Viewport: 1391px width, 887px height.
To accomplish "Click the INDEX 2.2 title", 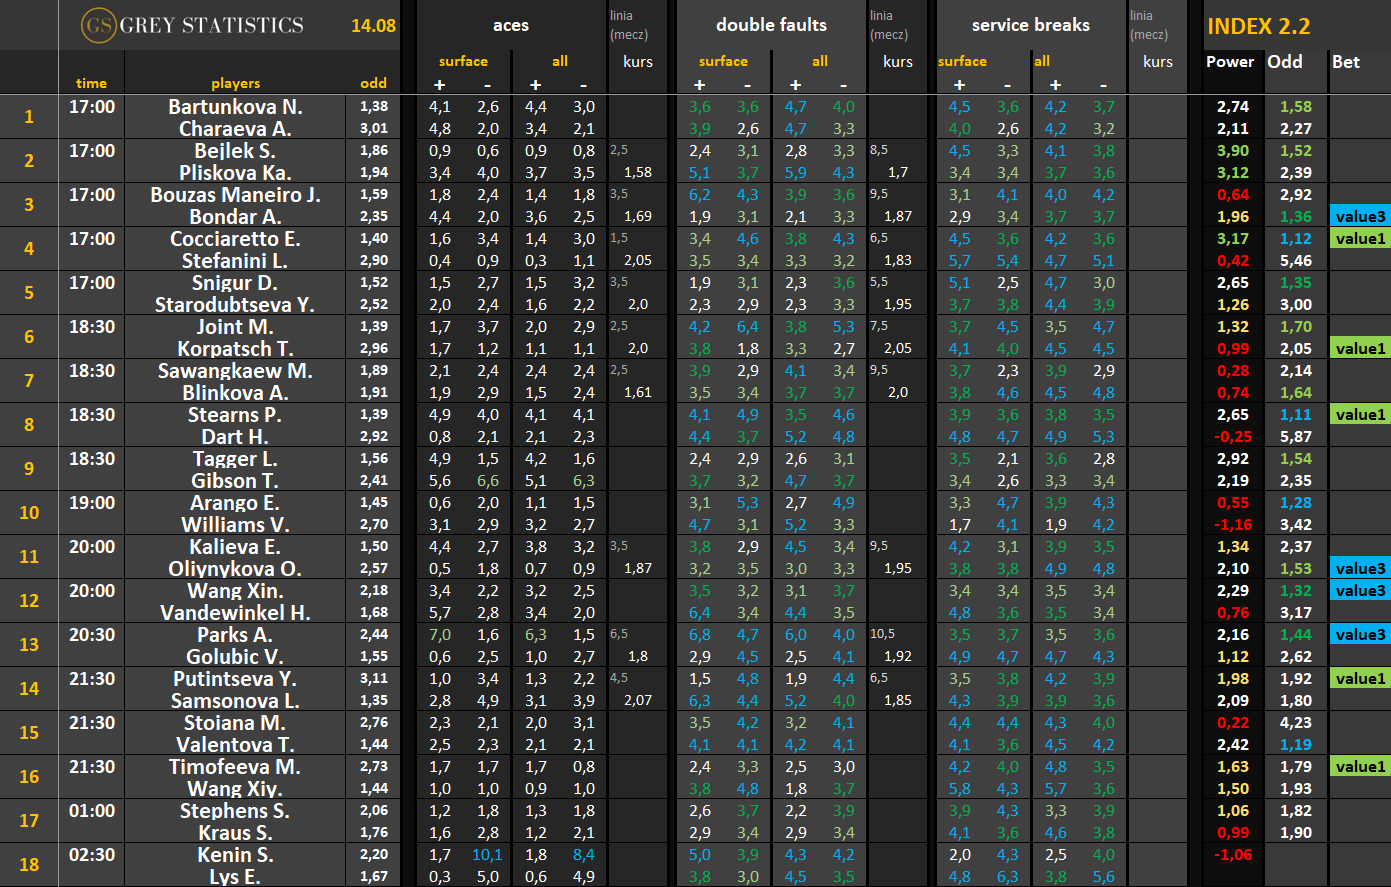I will [x=1258, y=27].
